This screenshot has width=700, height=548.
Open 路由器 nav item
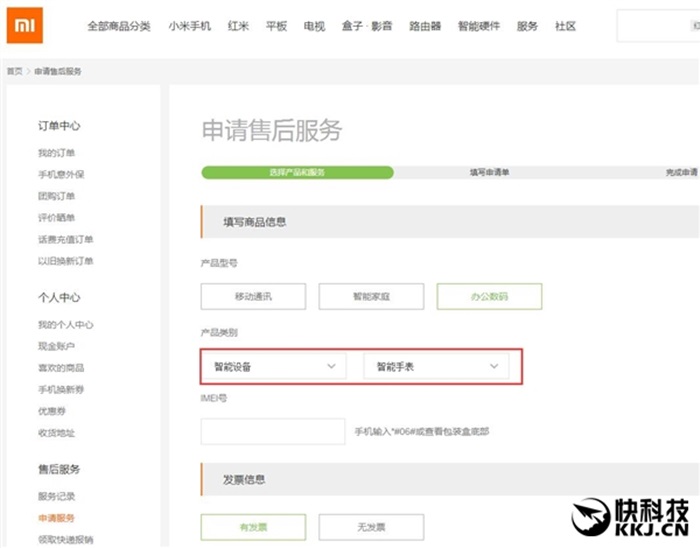click(x=425, y=26)
